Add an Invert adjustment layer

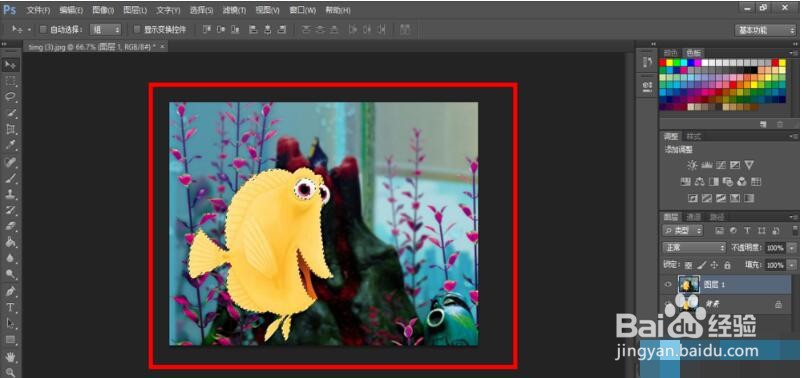click(x=693, y=198)
